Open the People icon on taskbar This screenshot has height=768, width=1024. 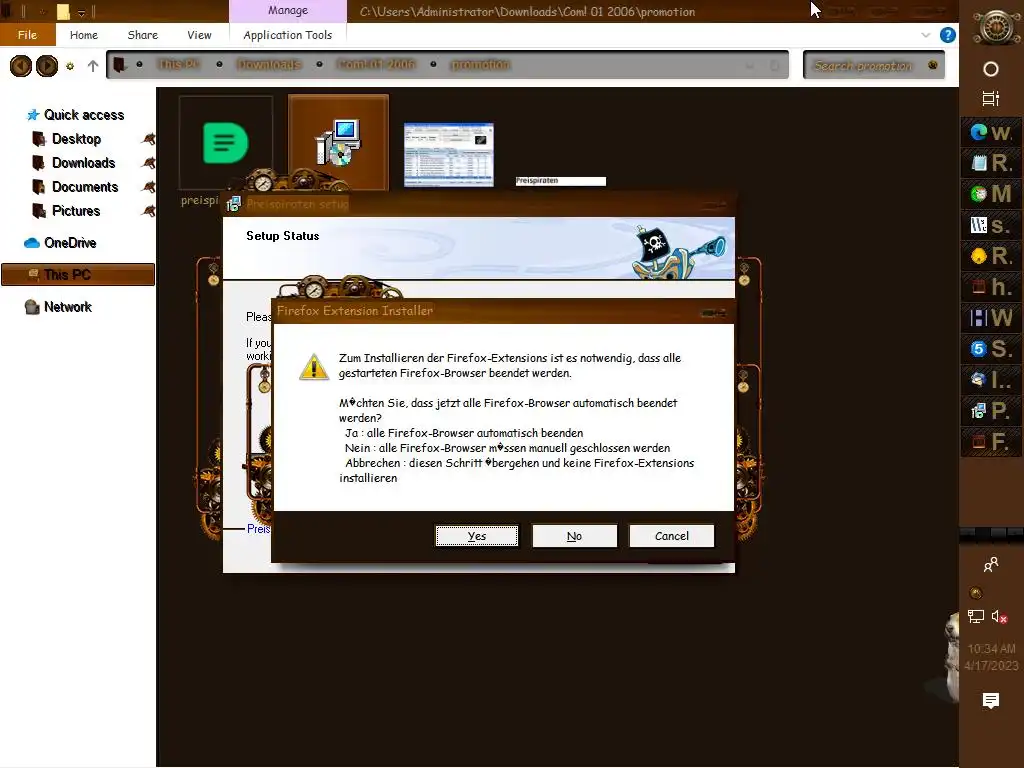pyautogui.click(x=991, y=564)
